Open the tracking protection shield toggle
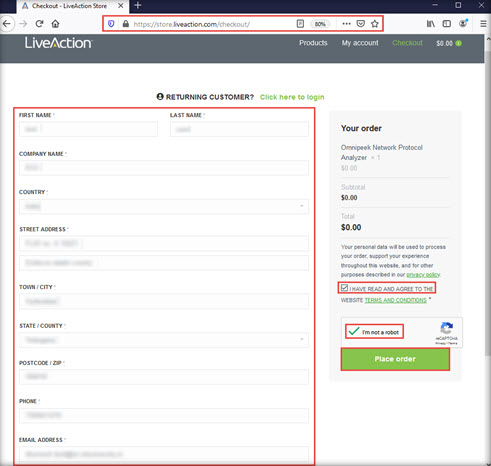Image resolution: width=491 pixels, height=466 pixels. click(111, 24)
